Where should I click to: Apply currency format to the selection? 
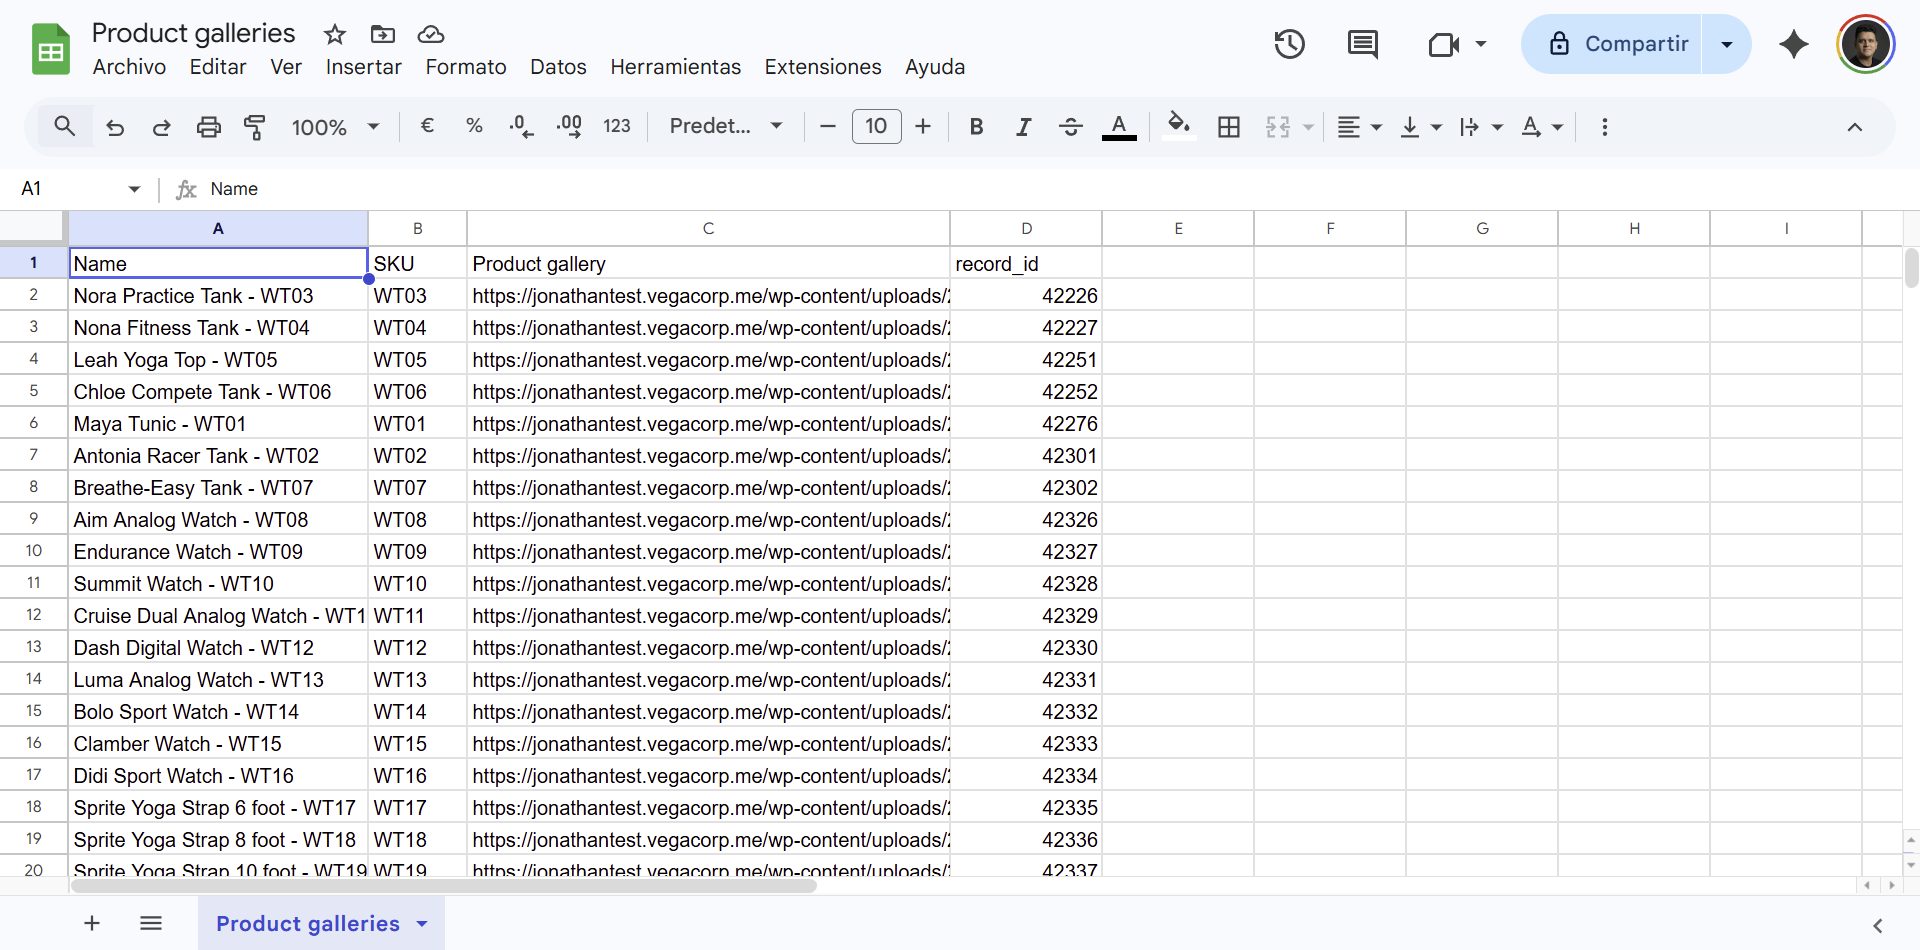[x=428, y=126]
